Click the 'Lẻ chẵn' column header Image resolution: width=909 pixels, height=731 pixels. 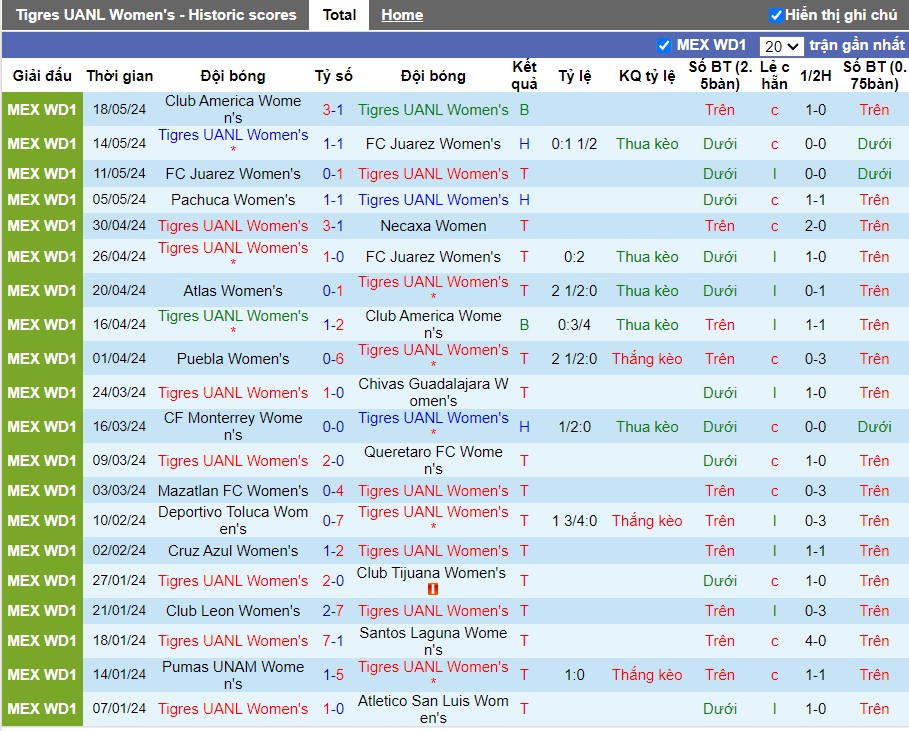click(775, 75)
